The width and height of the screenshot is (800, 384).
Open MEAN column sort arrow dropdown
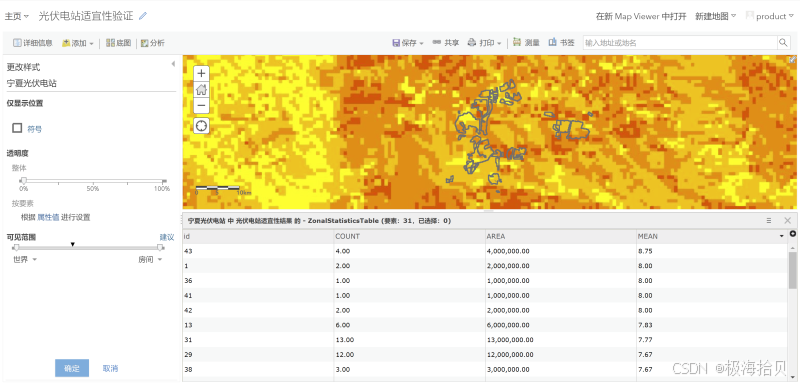pos(782,237)
